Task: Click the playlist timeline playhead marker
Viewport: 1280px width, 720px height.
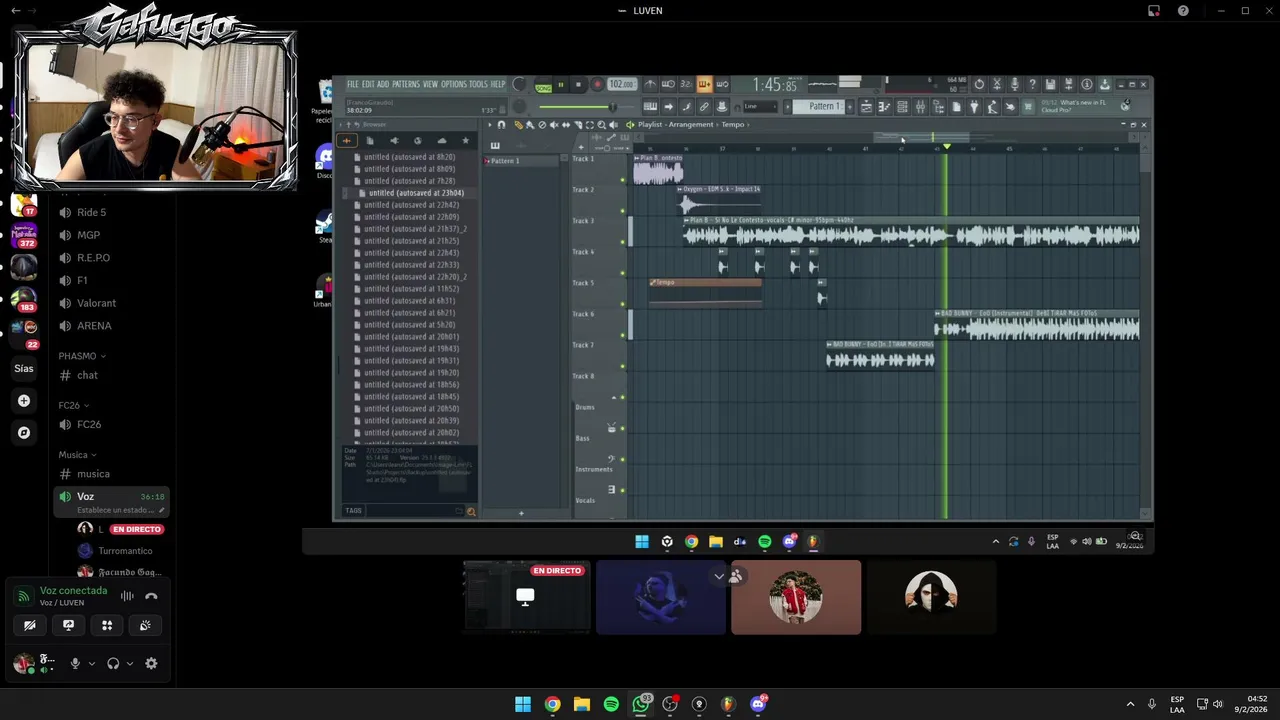Action: coord(946,147)
